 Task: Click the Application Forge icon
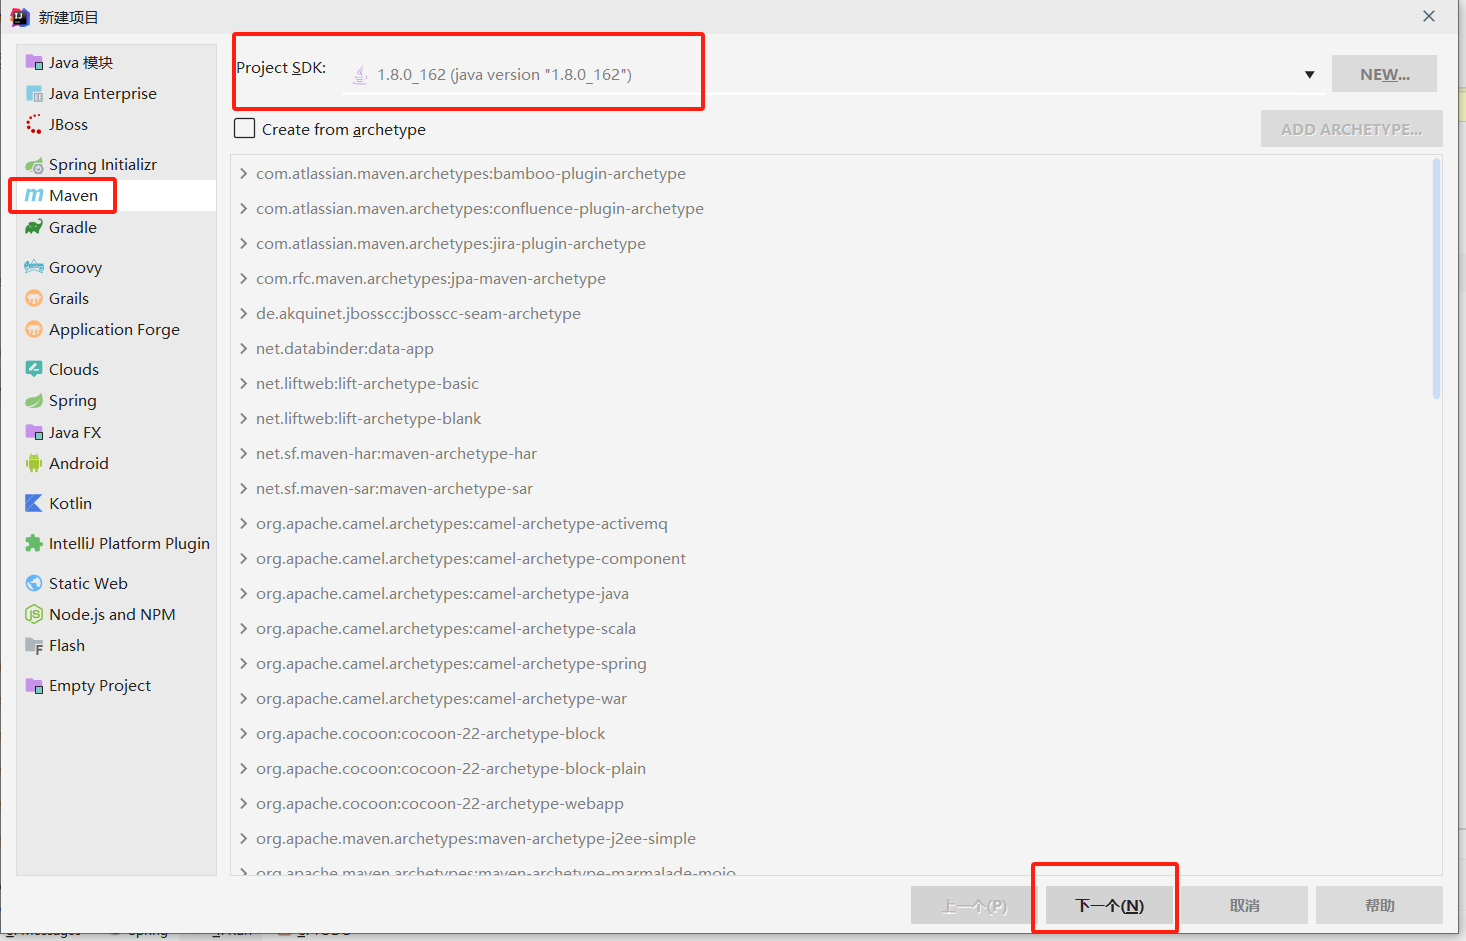click(x=34, y=329)
